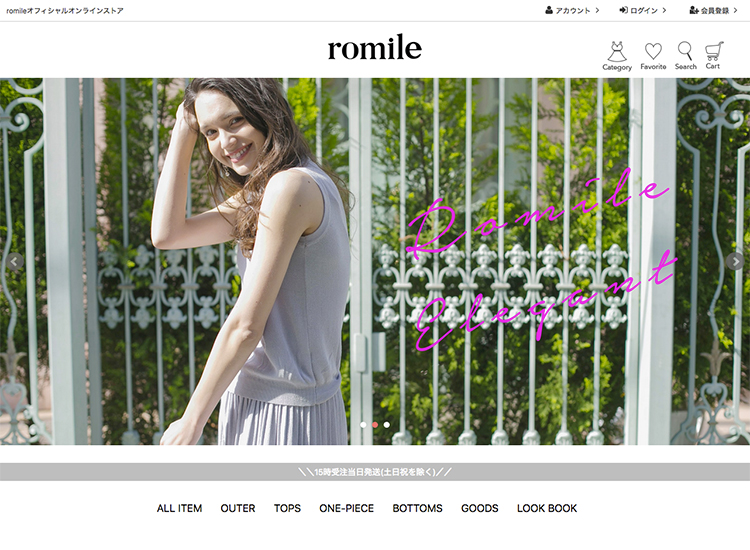750x550 pixels.
Task: Expand the 会員登録 chevron
Action: tap(736, 10)
